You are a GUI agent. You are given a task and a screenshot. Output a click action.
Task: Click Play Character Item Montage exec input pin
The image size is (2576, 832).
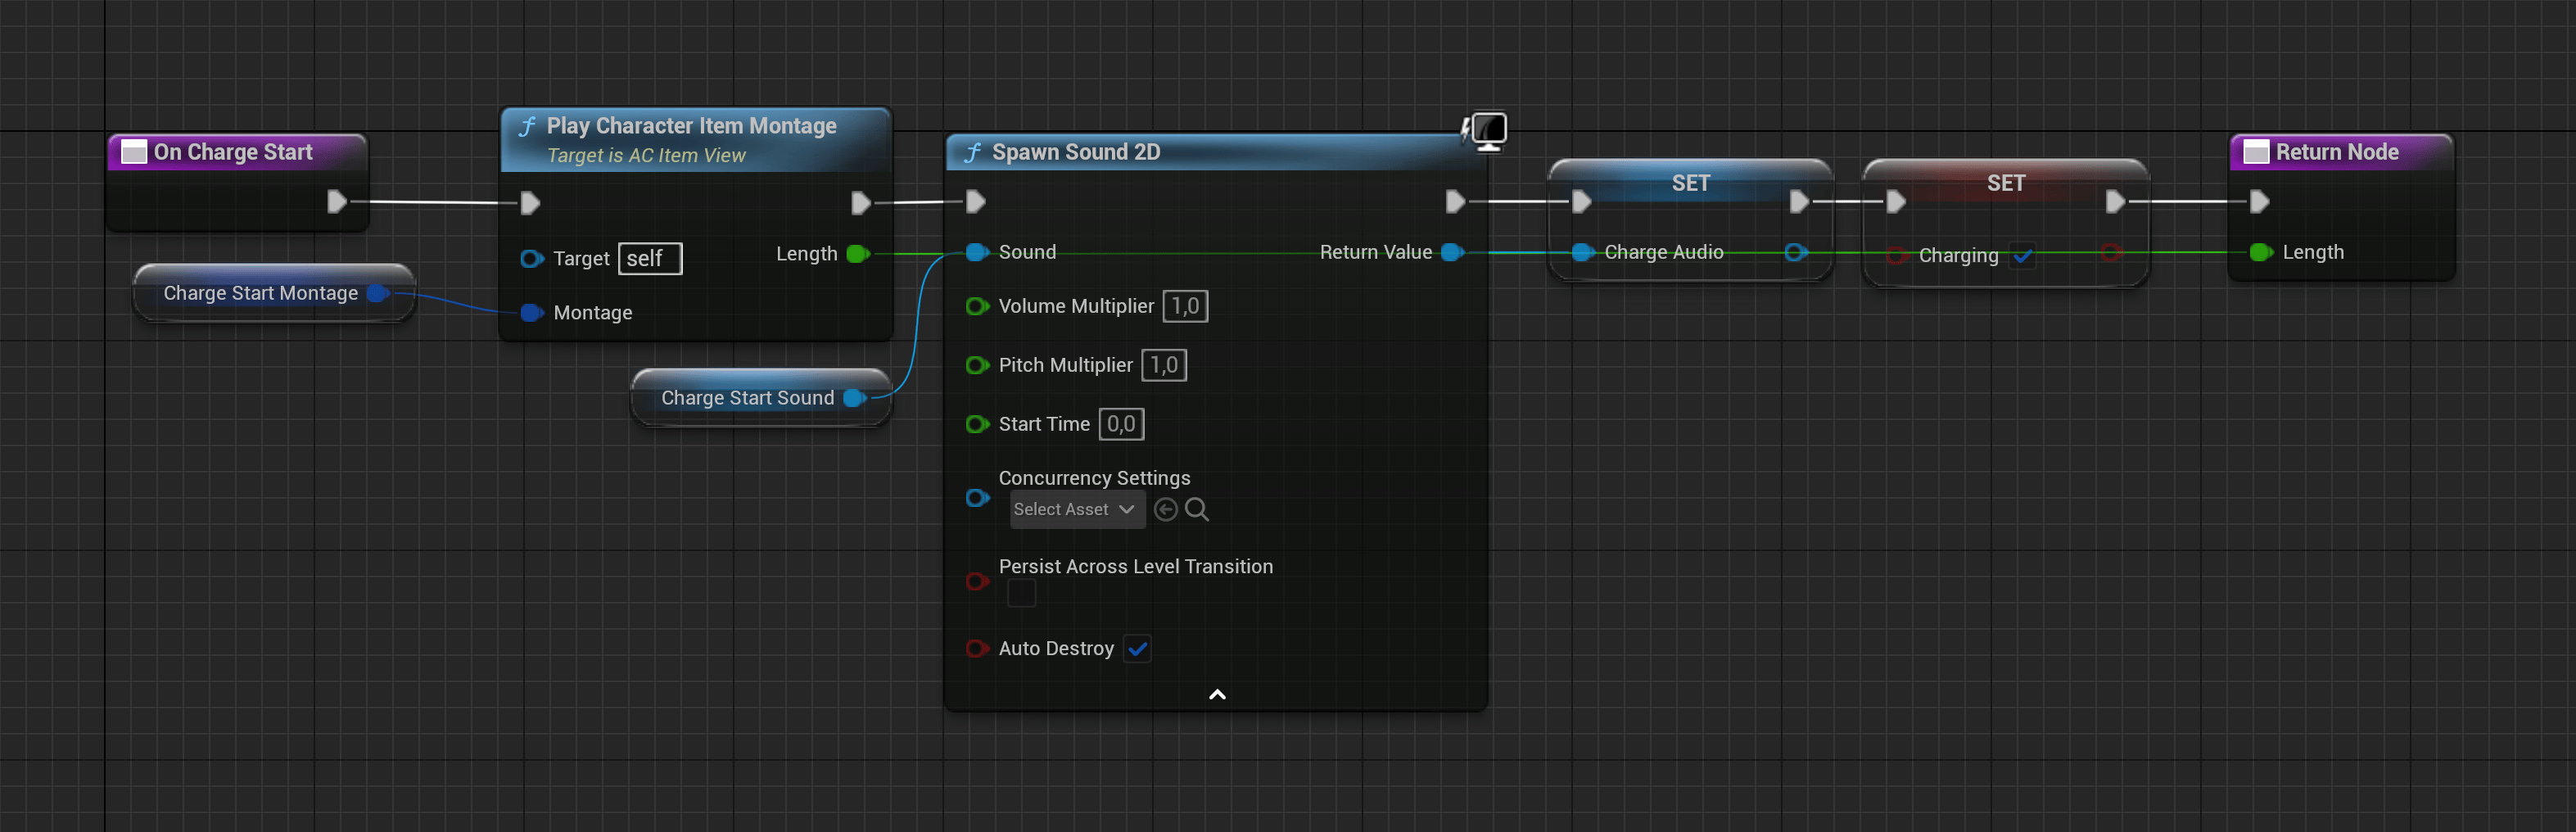tap(530, 203)
